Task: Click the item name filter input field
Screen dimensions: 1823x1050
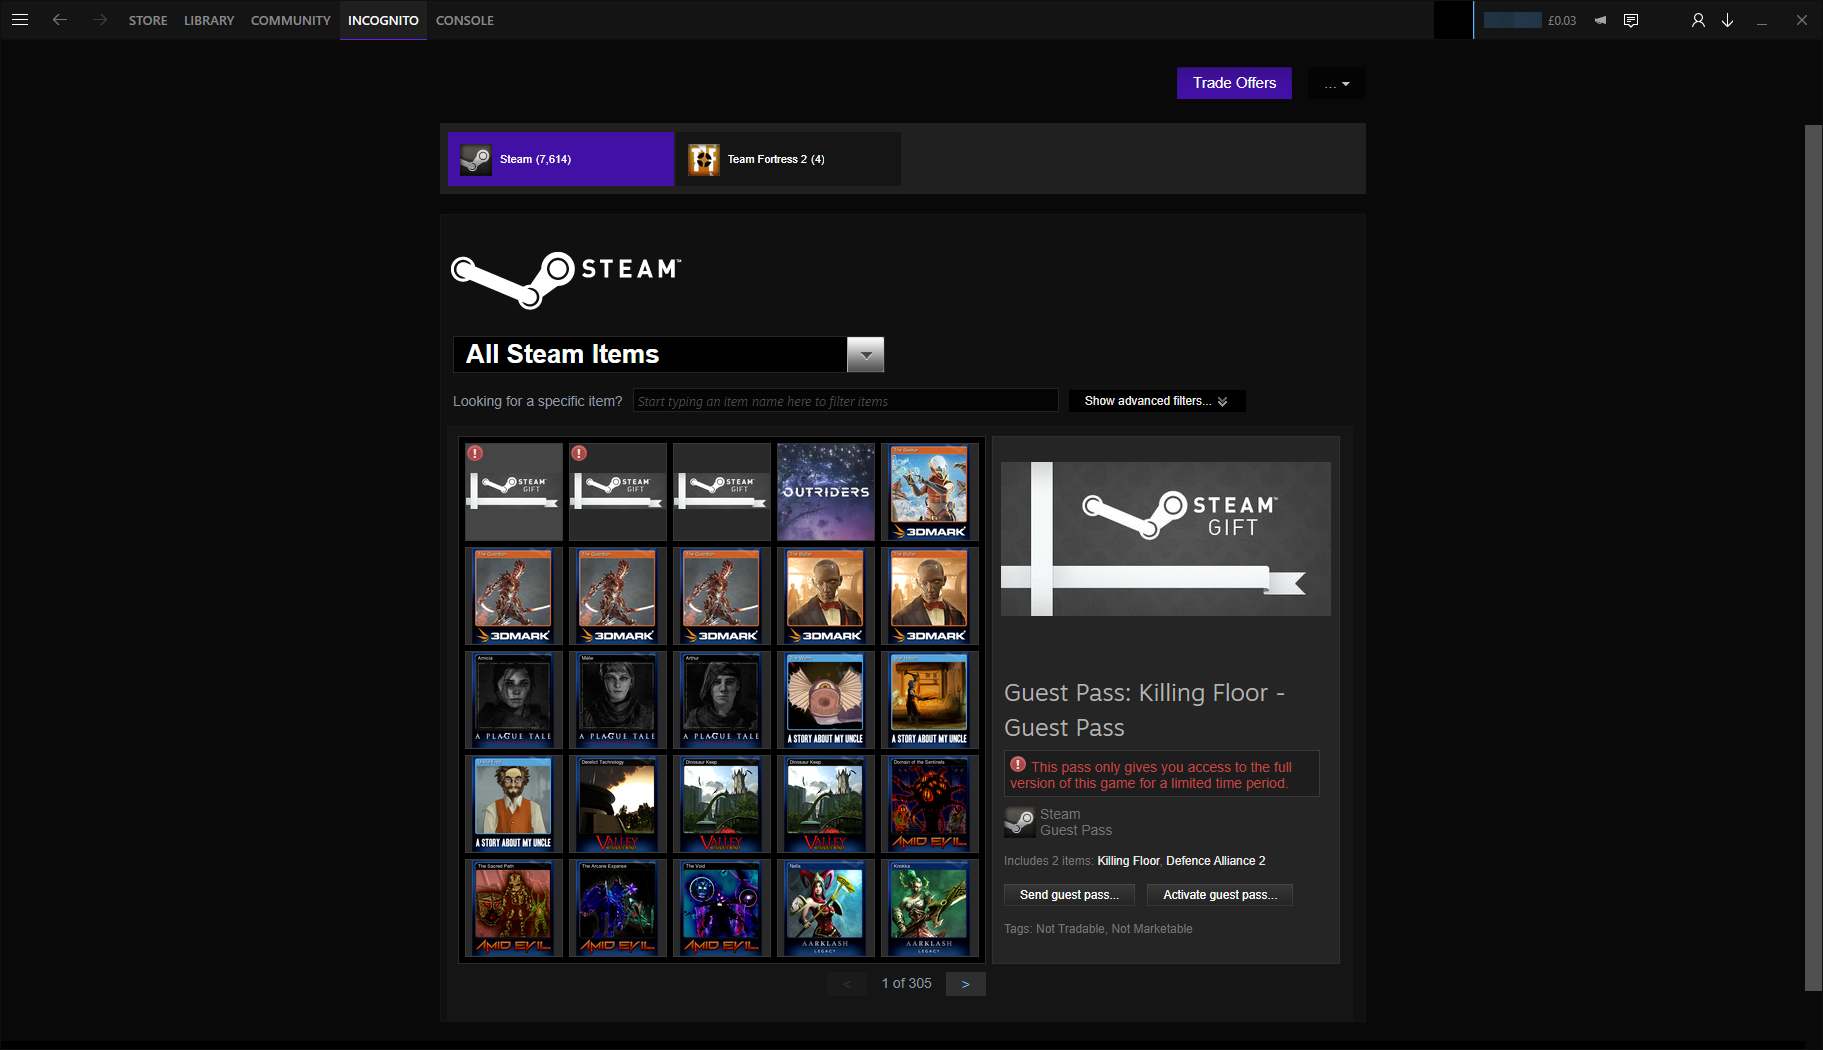Action: pyautogui.click(x=845, y=400)
